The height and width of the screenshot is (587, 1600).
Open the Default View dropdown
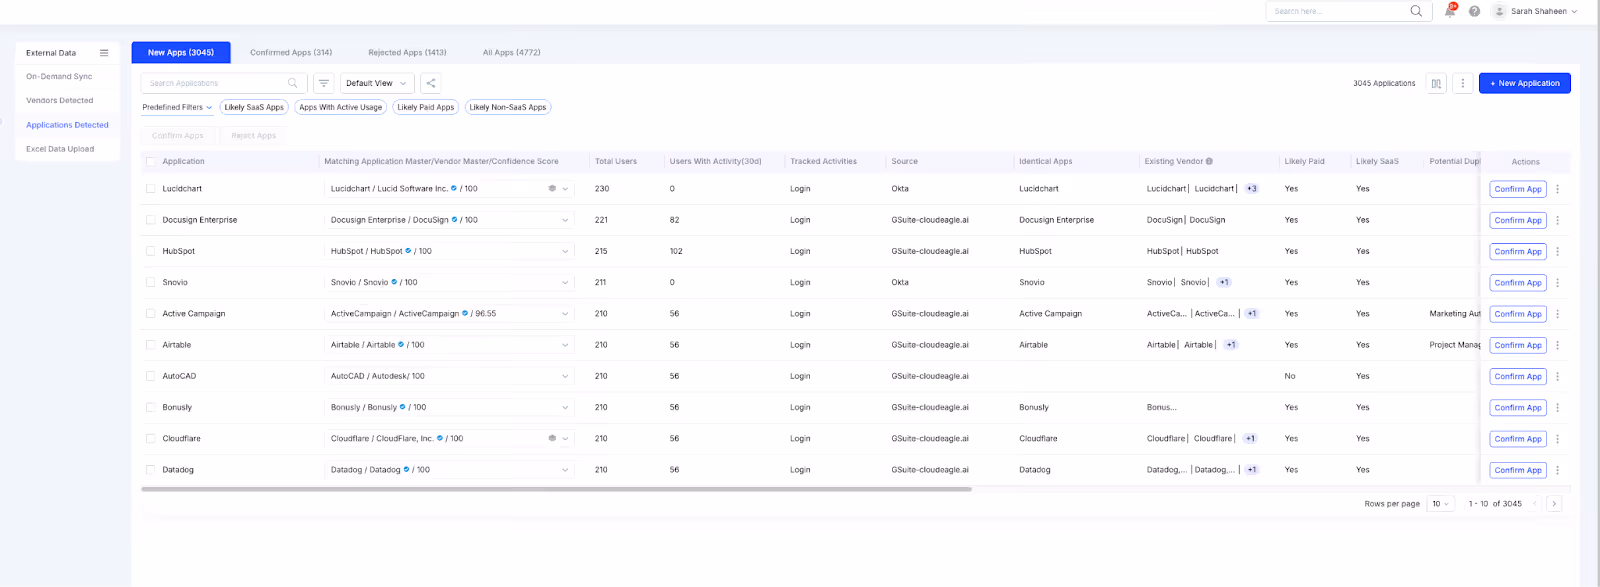376,83
